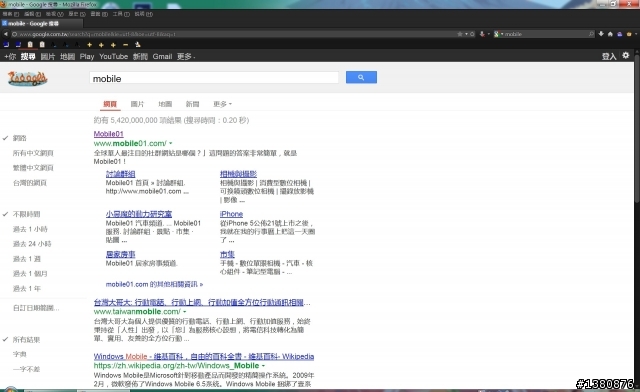Select 過去 1 週 time filter
640x392 pixels.
27,259
